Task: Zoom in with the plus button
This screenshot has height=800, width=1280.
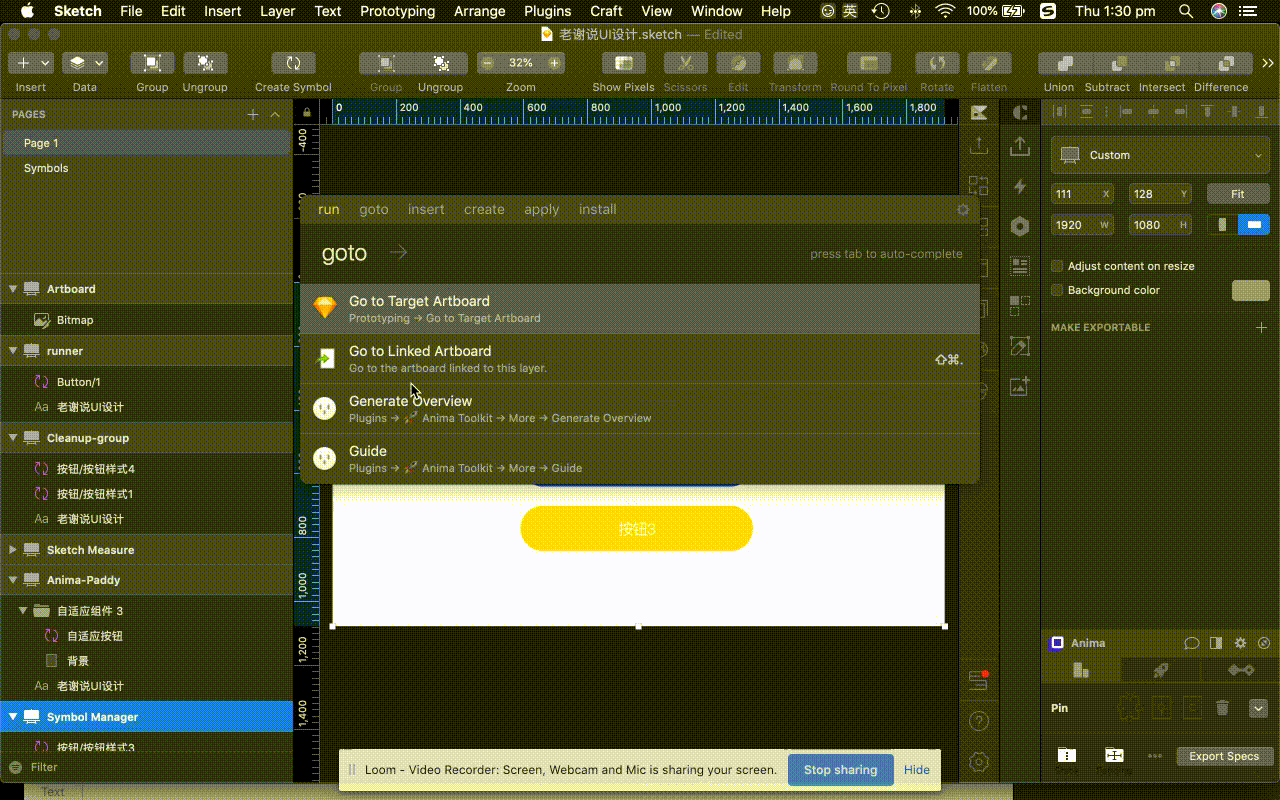Action: [x=554, y=62]
